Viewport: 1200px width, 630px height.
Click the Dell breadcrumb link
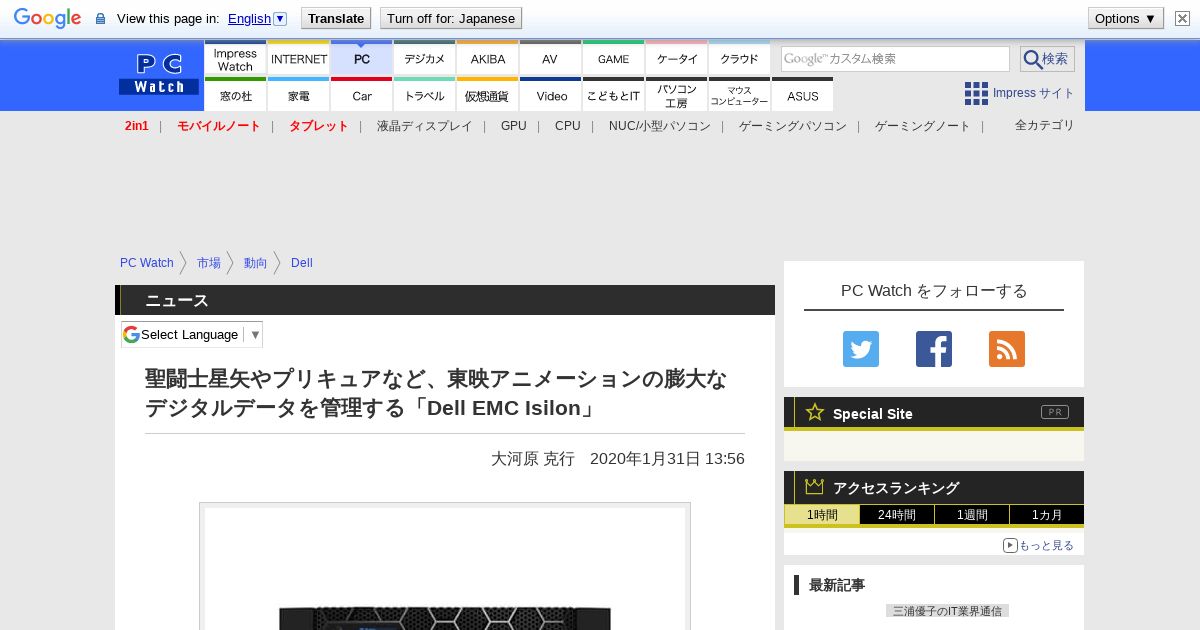tap(302, 263)
